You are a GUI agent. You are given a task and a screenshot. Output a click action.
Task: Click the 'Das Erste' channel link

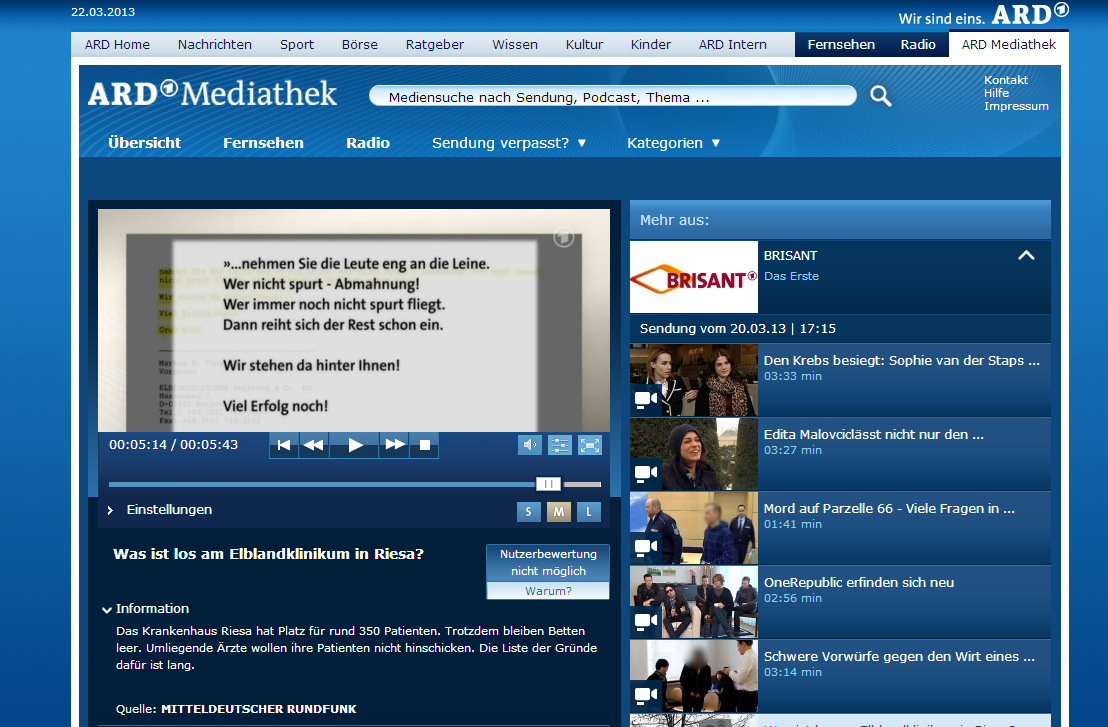coord(791,276)
